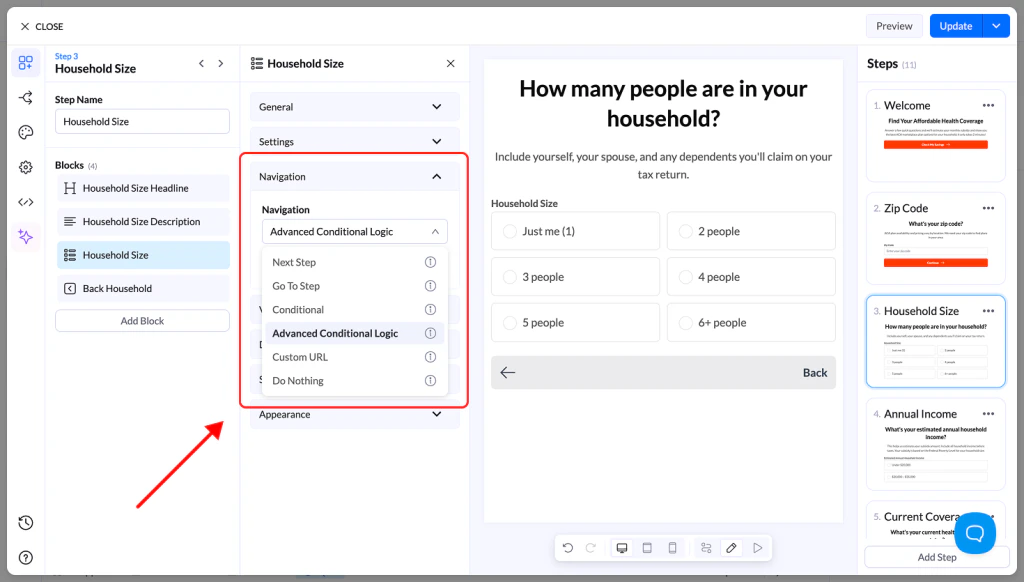This screenshot has width=1024, height=582.
Task: Choose Conditional from navigation list
Action: click(x=355, y=309)
